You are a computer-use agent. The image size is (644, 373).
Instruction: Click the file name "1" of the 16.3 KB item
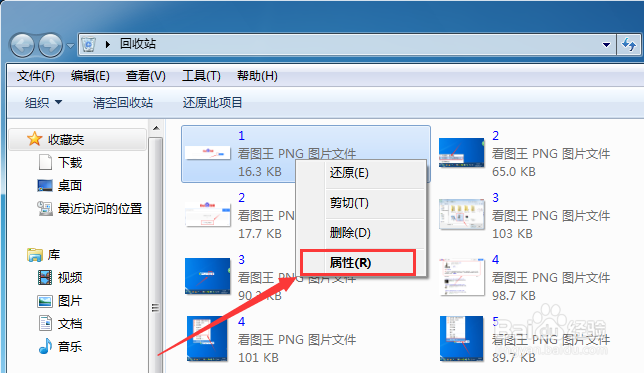coord(242,136)
